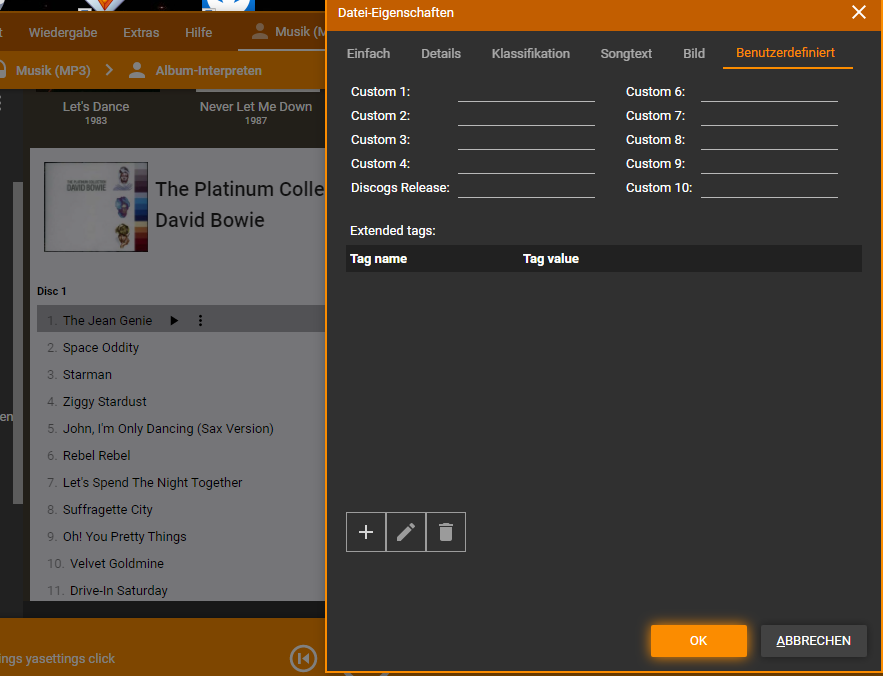Select track Drive-In Saturday
883x676 pixels.
tap(119, 591)
